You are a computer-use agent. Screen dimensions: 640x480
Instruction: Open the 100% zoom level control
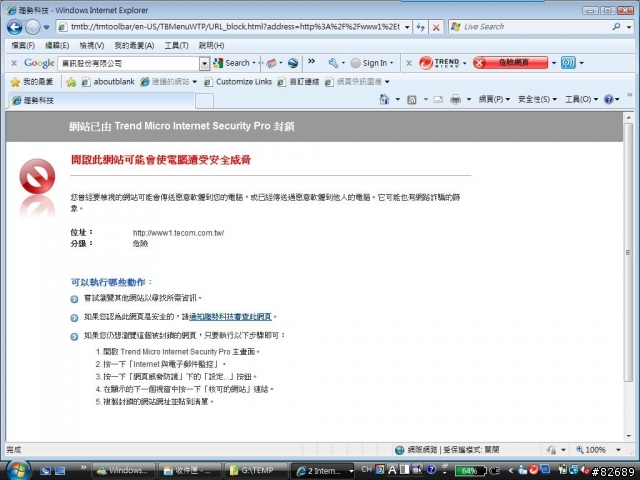tap(599, 450)
